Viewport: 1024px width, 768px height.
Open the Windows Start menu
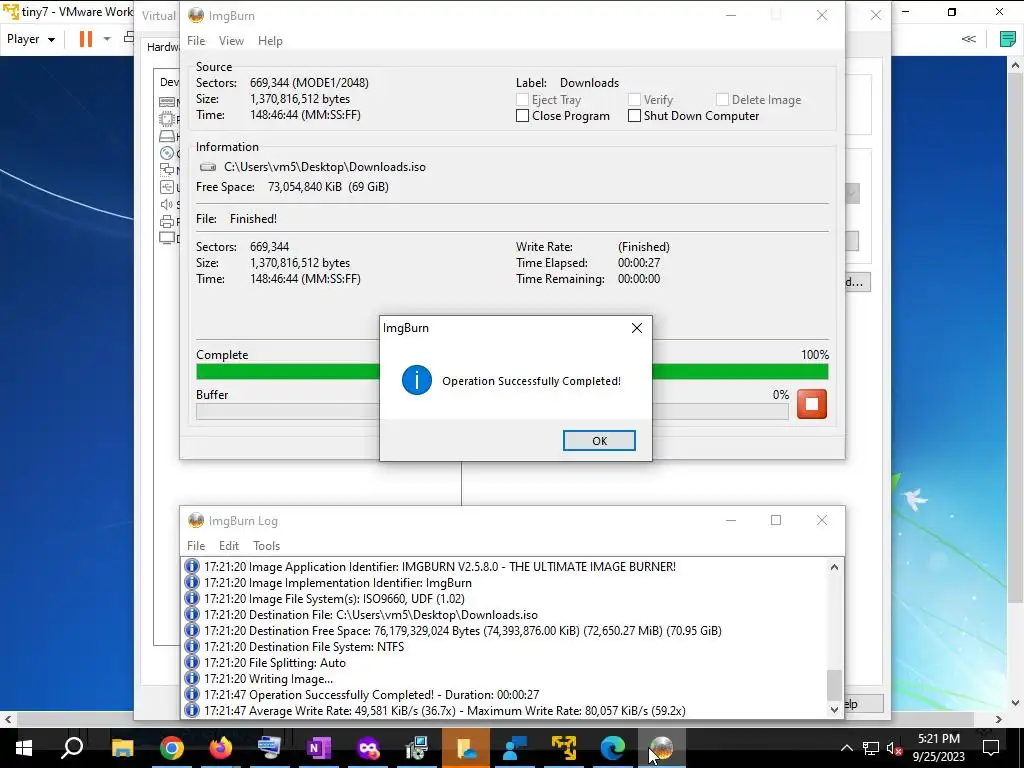pyautogui.click(x=24, y=748)
